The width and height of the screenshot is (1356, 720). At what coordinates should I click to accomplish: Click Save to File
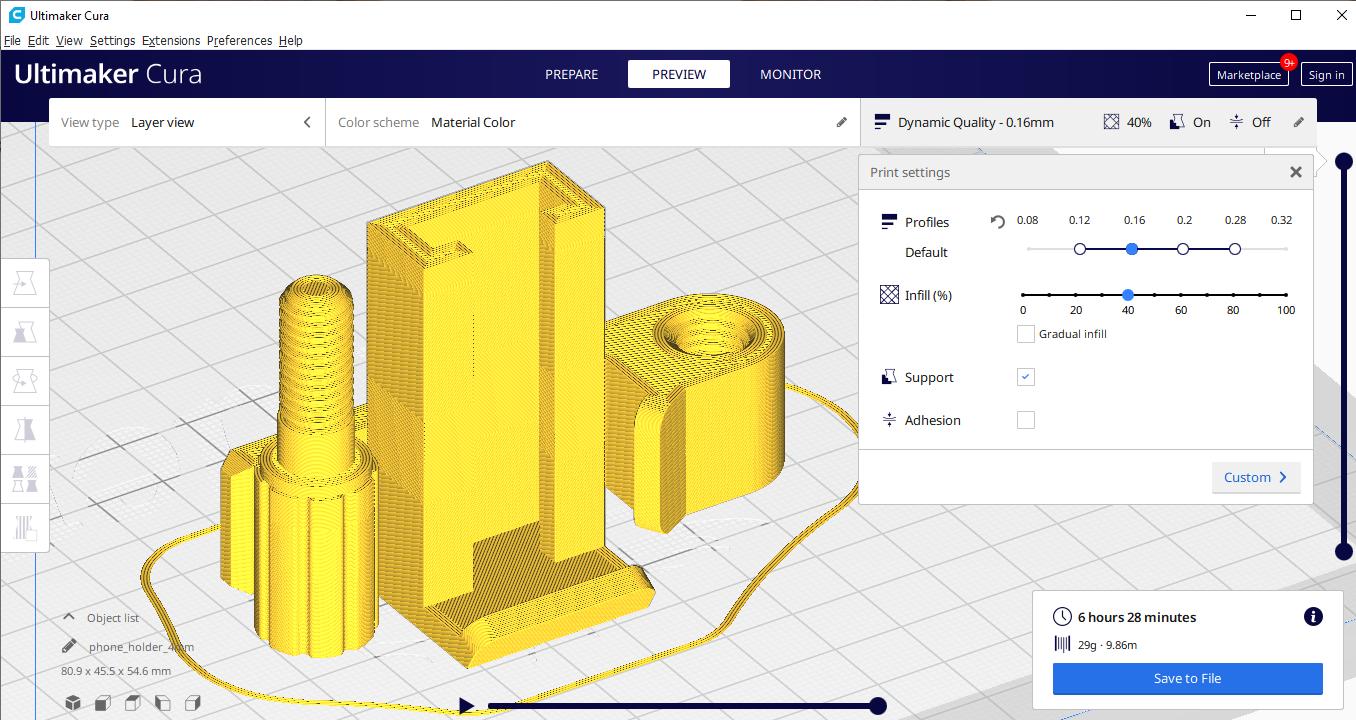pyautogui.click(x=1187, y=678)
